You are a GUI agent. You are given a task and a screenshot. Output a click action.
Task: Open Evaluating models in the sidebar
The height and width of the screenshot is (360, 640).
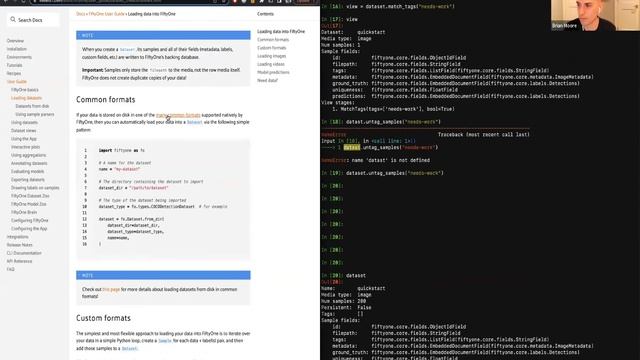pyautogui.click(x=28, y=171)
